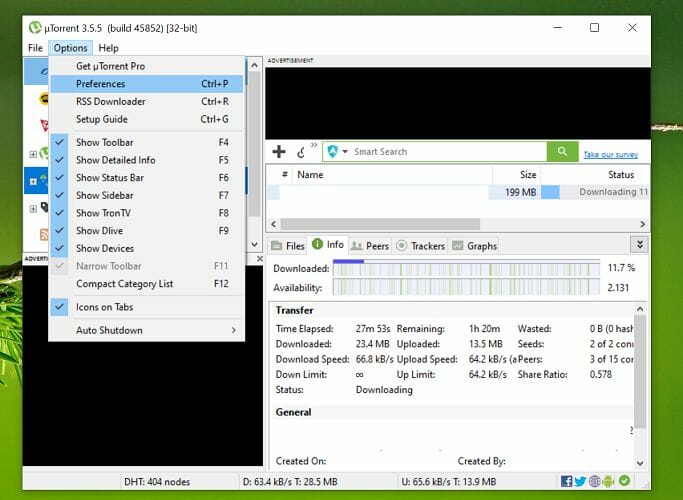Collapse the detailed info pane with the double chevron
Screen dimensions: 683x500
tap(639, 244)
